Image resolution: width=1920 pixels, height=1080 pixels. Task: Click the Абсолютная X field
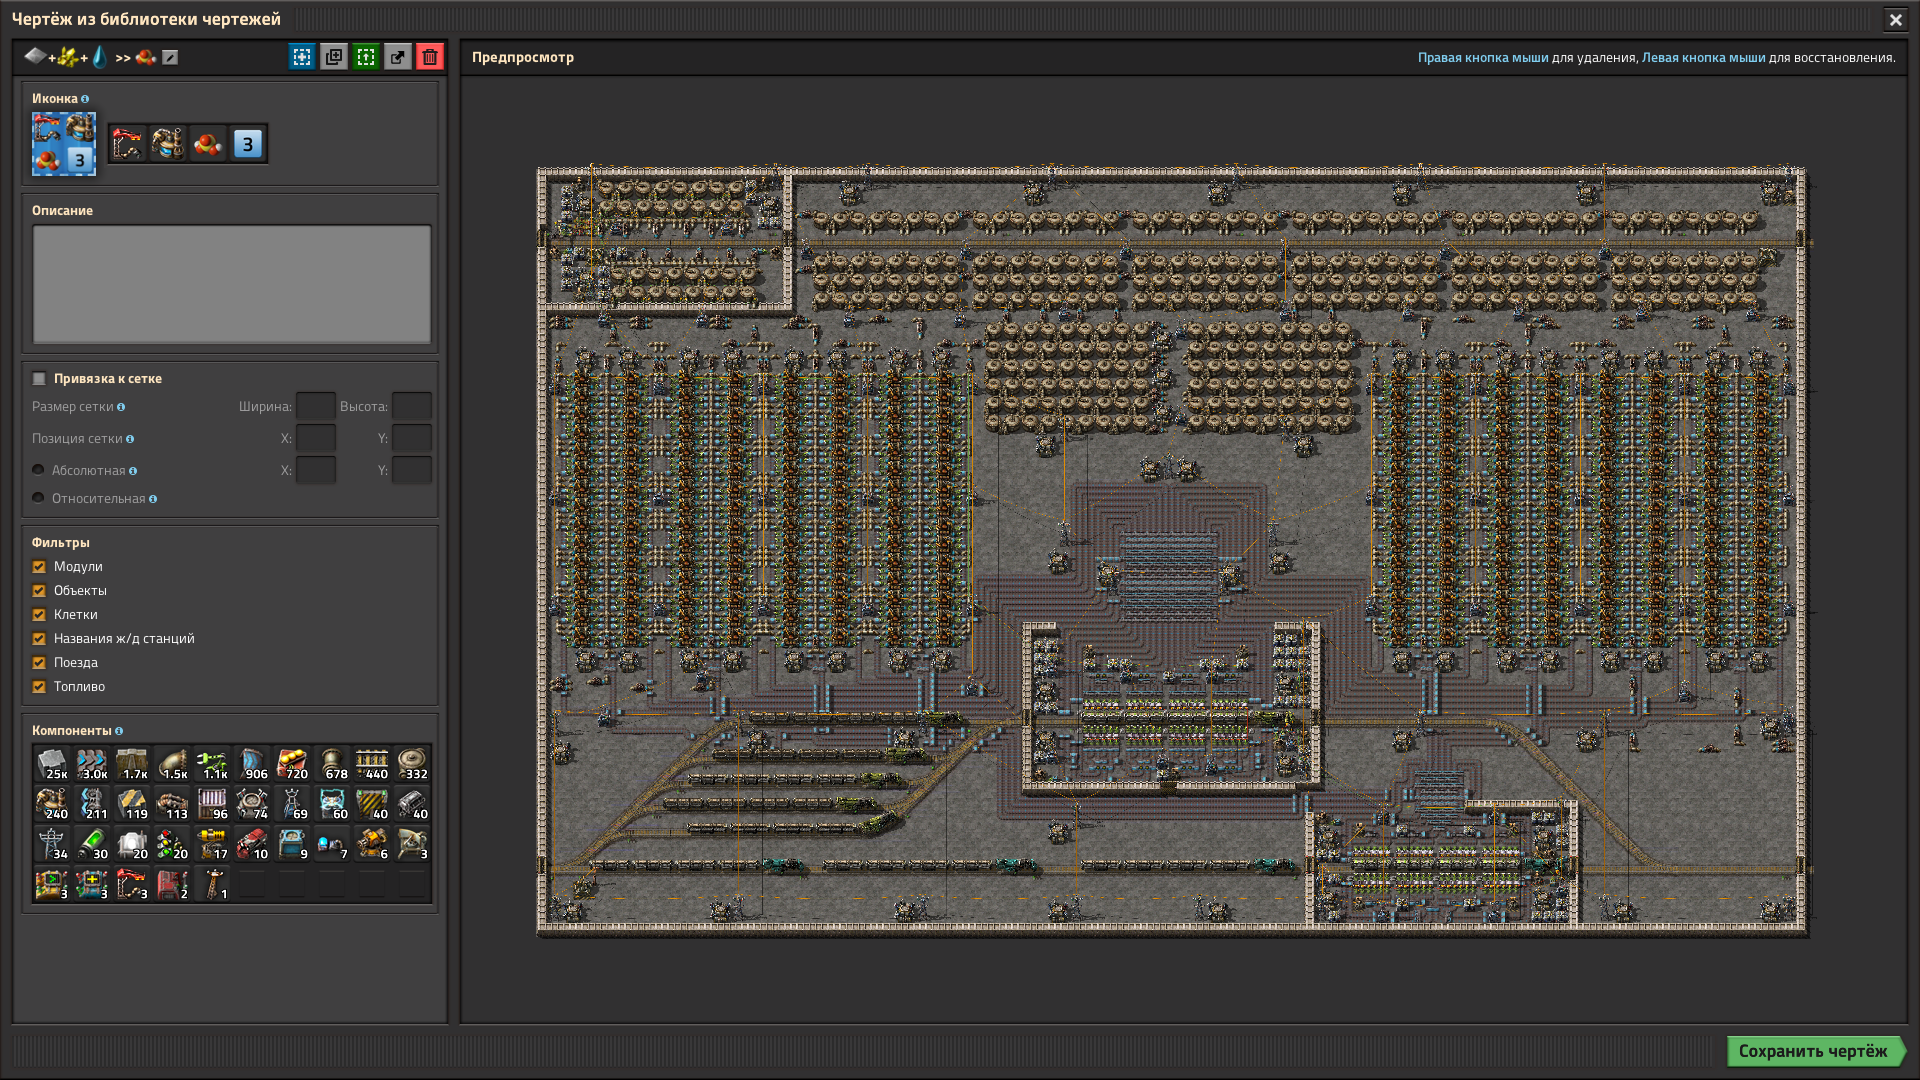pyautogui.click(x=316, y=470)
